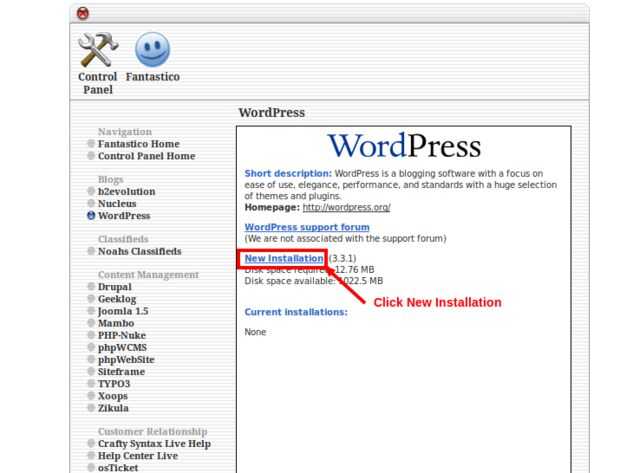Click the bullet icon beside Geeklog
Image resolution: width=620 pixels, height=473 pixels.
tap(91, 299)
